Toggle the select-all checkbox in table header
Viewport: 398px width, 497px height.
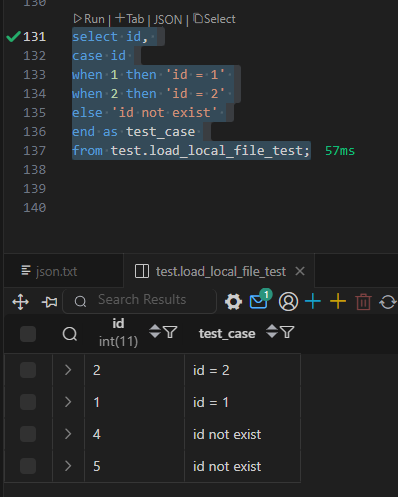coord(28,334)
